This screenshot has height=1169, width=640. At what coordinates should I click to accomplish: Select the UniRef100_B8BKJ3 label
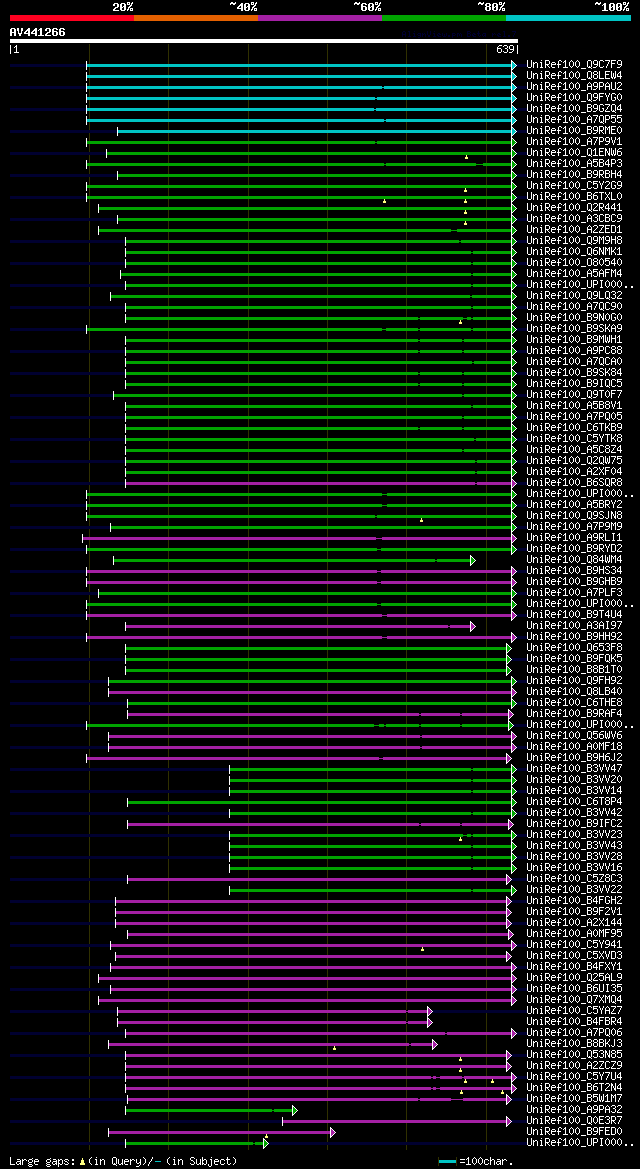pyautogui.click(x=574, y=1044)
